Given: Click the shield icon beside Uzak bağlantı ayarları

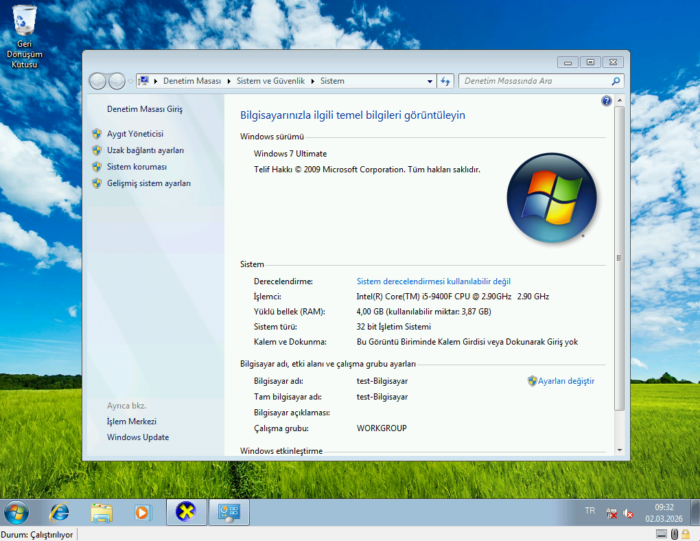Looking at the screenshot, I should (x=97, y=150).
